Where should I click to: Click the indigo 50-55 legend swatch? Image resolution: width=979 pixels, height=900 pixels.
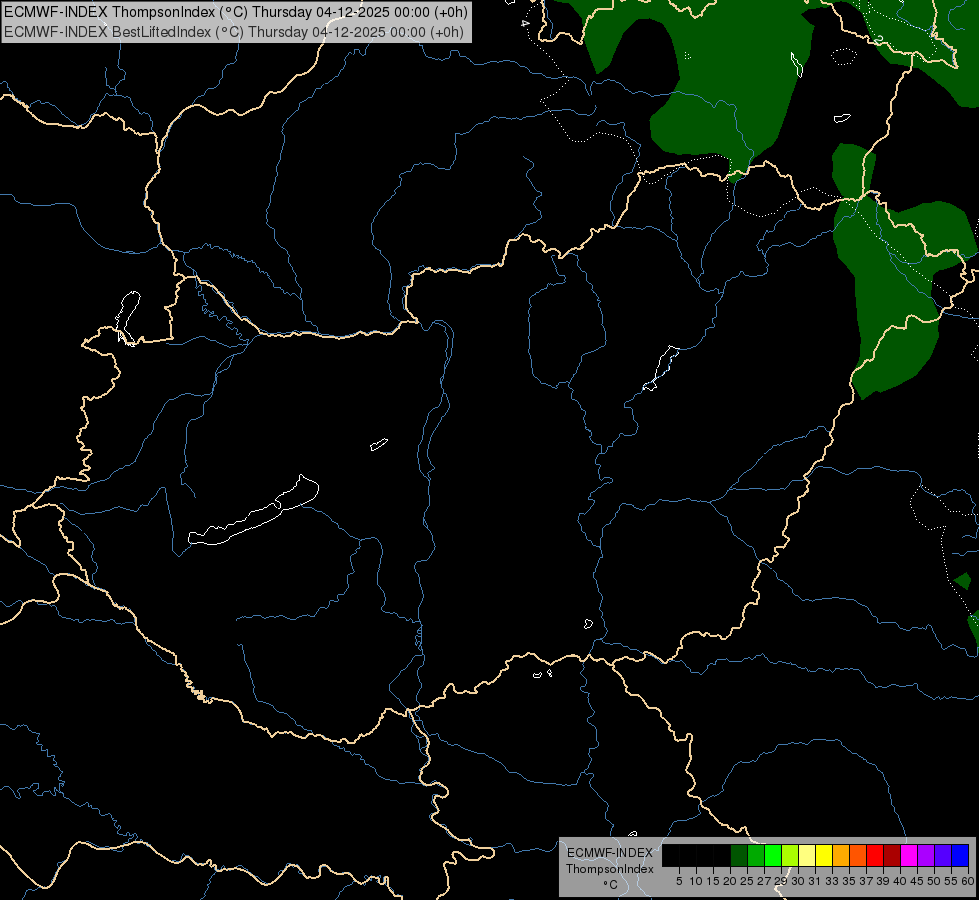(x=943, y=855)
